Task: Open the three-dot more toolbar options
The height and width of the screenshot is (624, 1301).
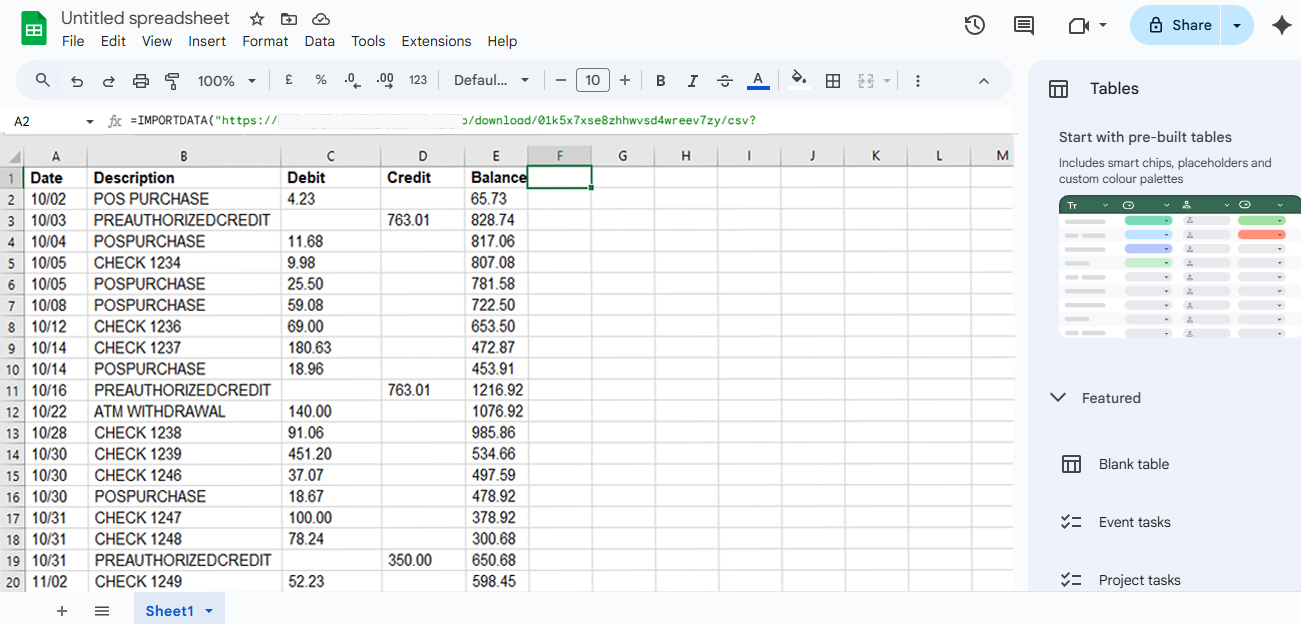Action: point(918,81)
